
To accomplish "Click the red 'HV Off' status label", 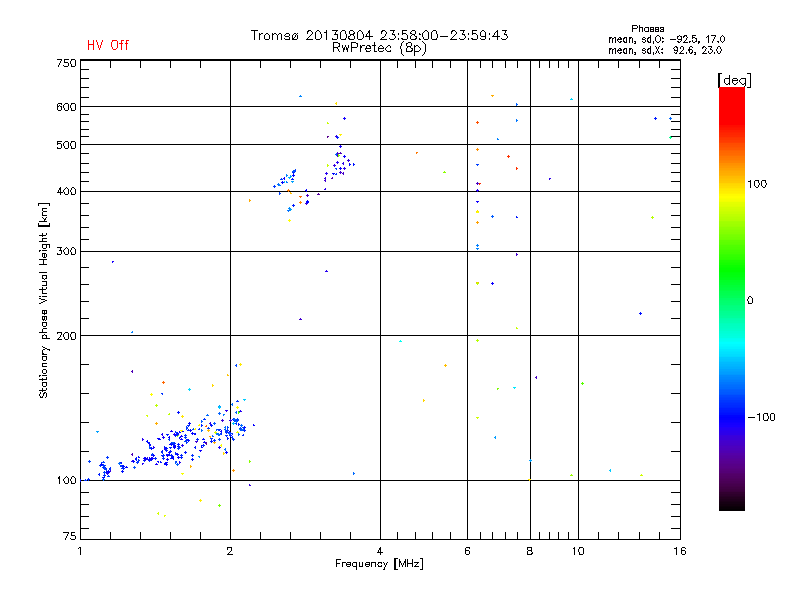I will [x=107, y=45].
